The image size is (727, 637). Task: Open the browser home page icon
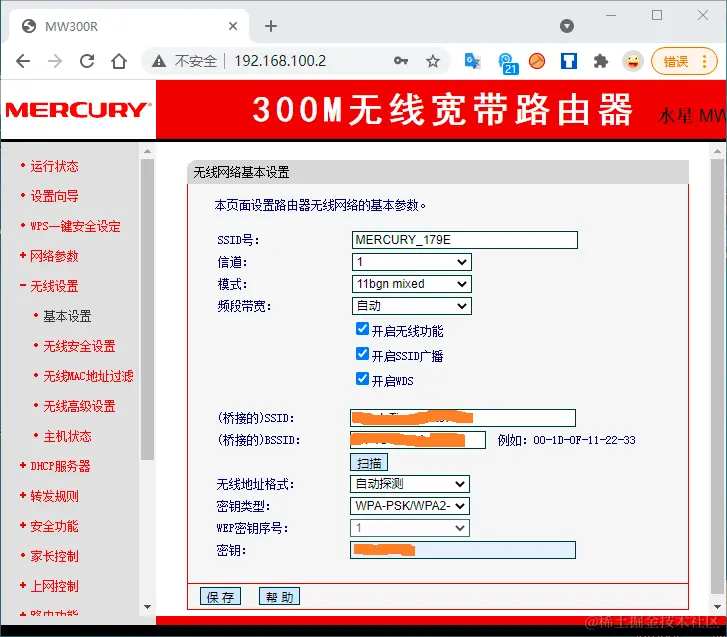click(x=119, y=61)
